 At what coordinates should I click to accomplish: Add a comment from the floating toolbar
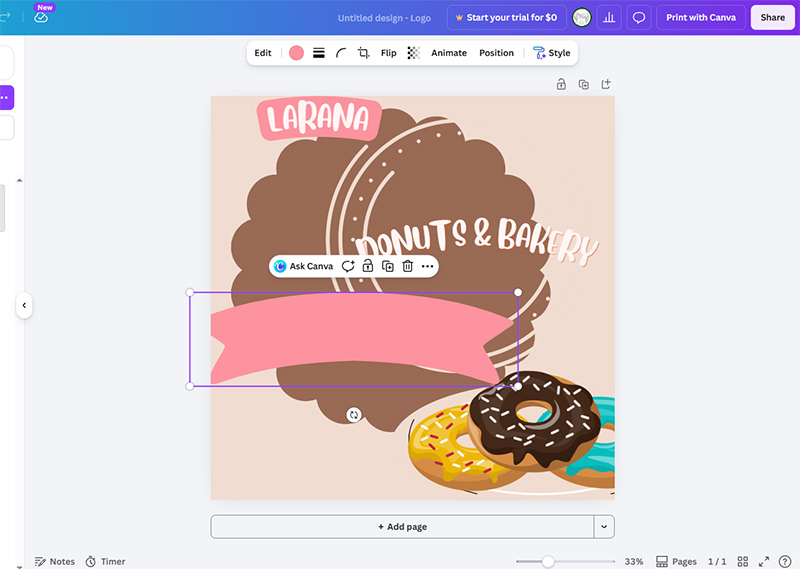point(348,266)
